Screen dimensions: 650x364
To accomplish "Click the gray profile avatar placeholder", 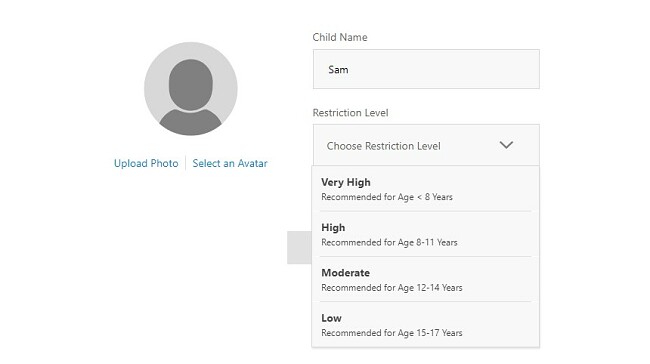I will (191, 88).
